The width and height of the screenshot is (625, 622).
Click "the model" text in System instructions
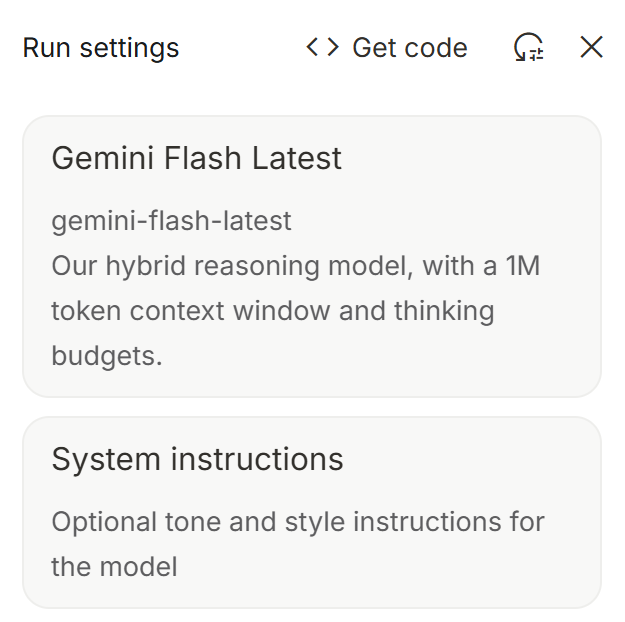(x=114, y=567)
